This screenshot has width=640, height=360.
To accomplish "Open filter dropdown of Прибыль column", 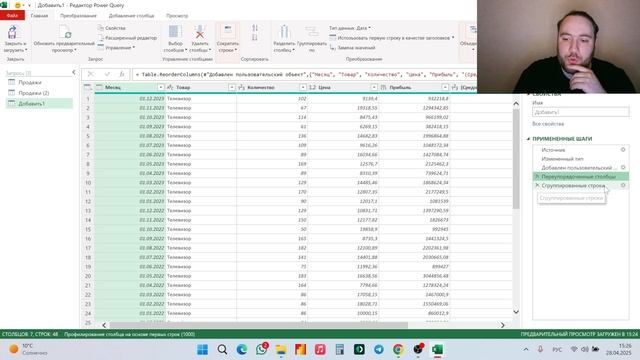I will tap(445, 87).
